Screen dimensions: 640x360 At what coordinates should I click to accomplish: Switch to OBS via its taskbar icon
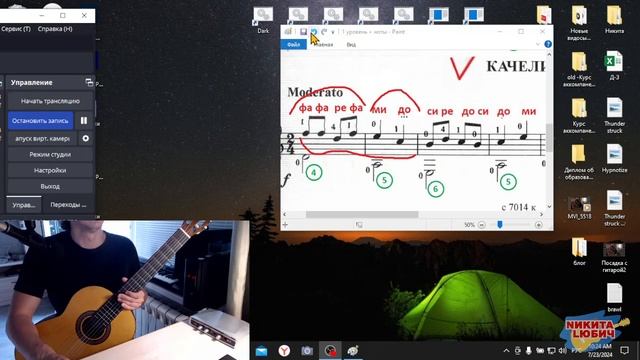pos(330,351)
